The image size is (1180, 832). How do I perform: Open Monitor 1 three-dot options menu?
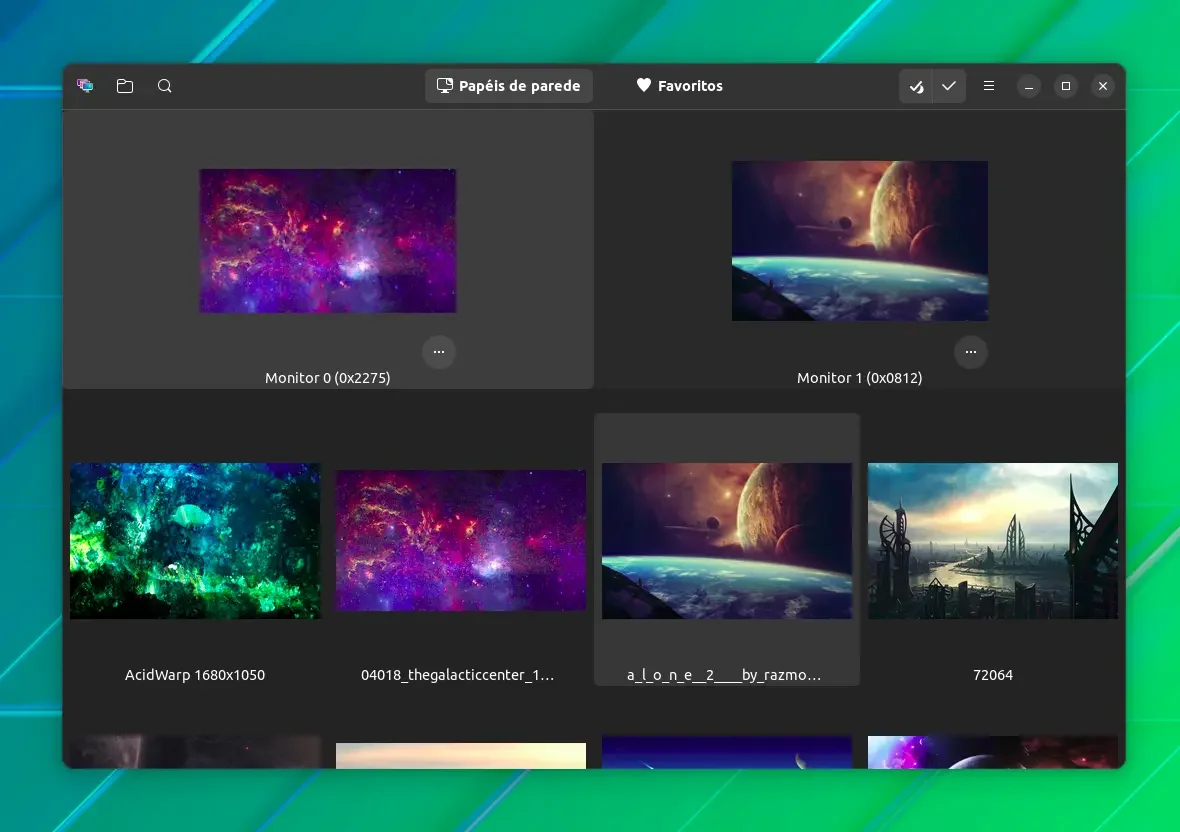tap(971, 352)
